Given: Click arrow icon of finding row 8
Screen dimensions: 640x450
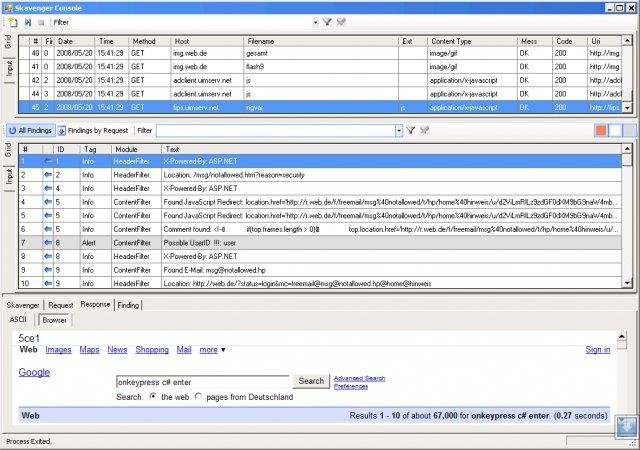Looking at the screenshot, I should pyautogui.click(x=48, y=256).
